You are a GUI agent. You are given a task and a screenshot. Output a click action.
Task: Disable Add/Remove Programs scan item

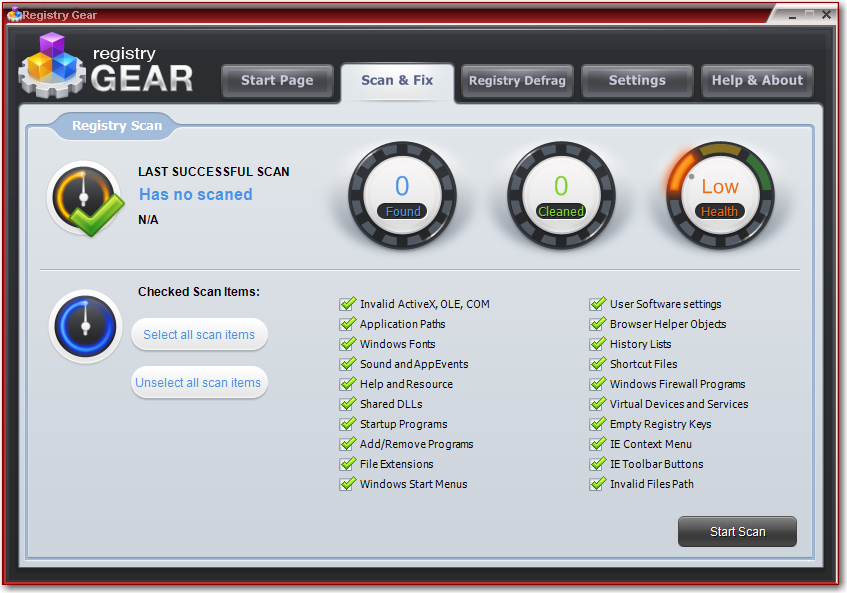pyautogui.click(x=348, y=444)
